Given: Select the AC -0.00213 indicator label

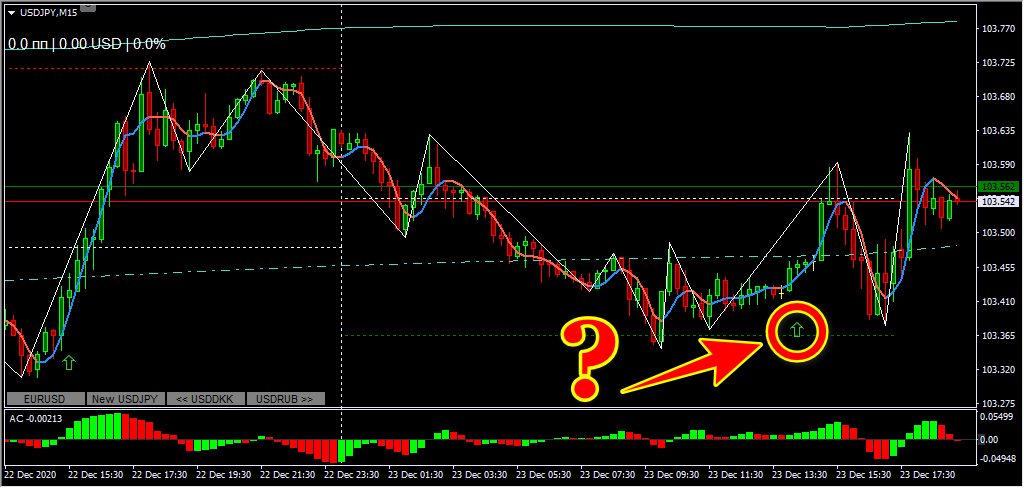Looking at the screenshot, I should coord(36,419).
